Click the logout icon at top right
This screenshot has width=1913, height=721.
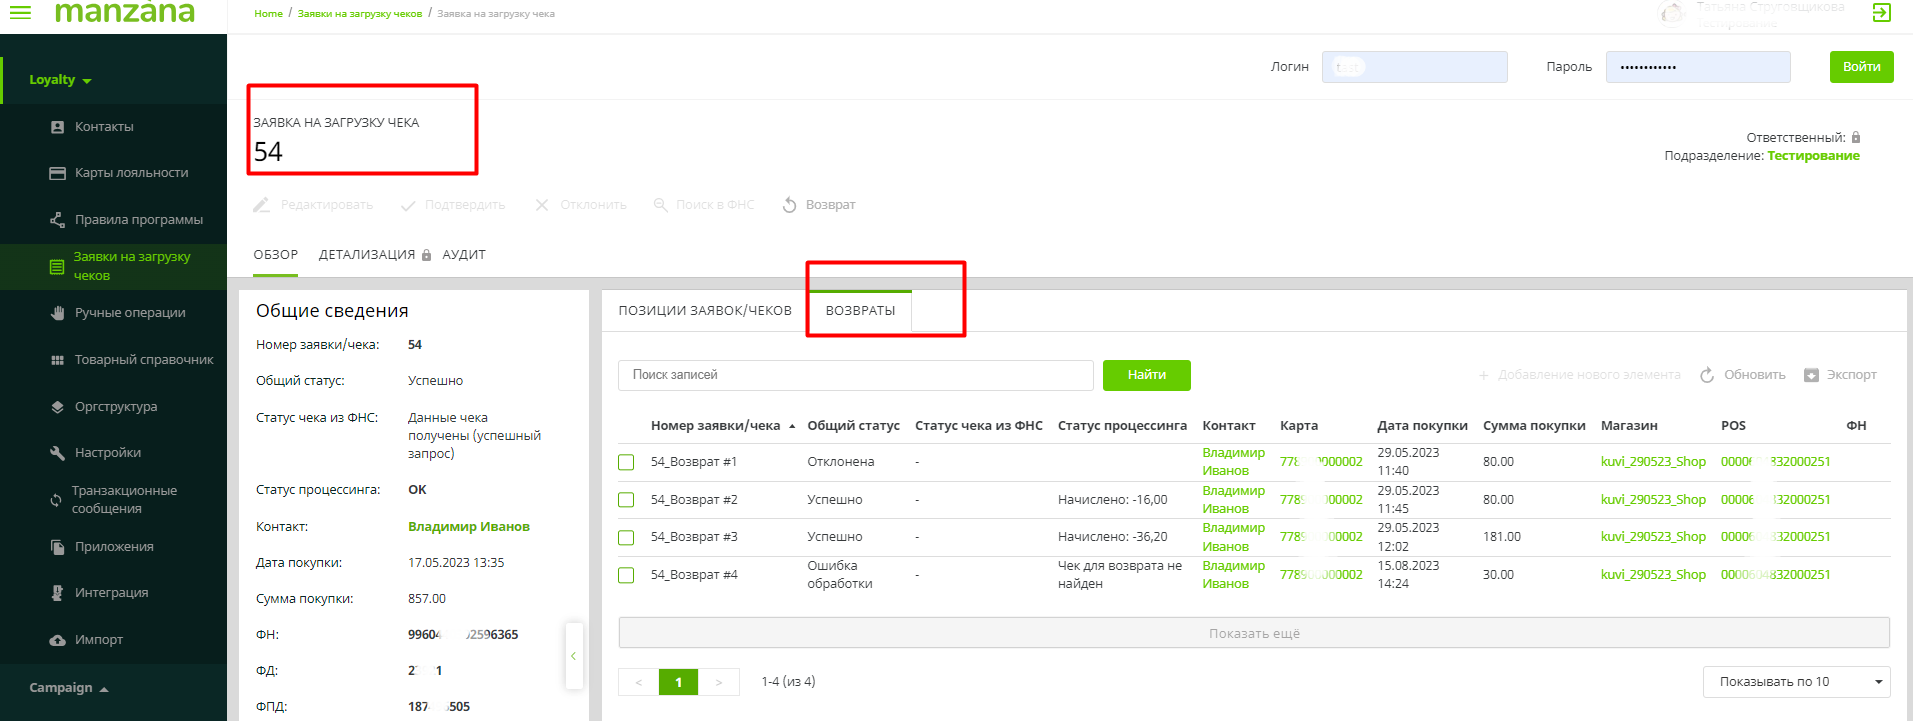pyautogui.click(x=1881, y=13)
